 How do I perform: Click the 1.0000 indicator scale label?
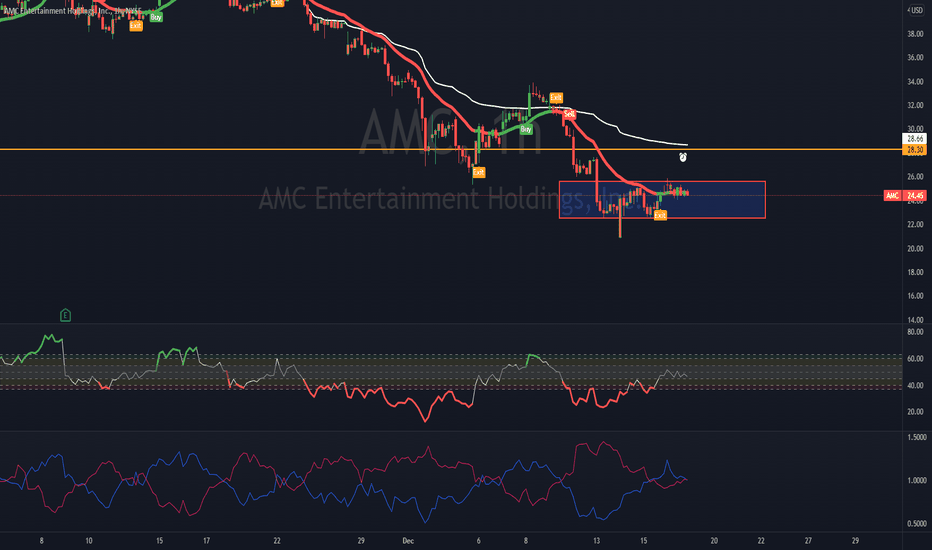917,480
